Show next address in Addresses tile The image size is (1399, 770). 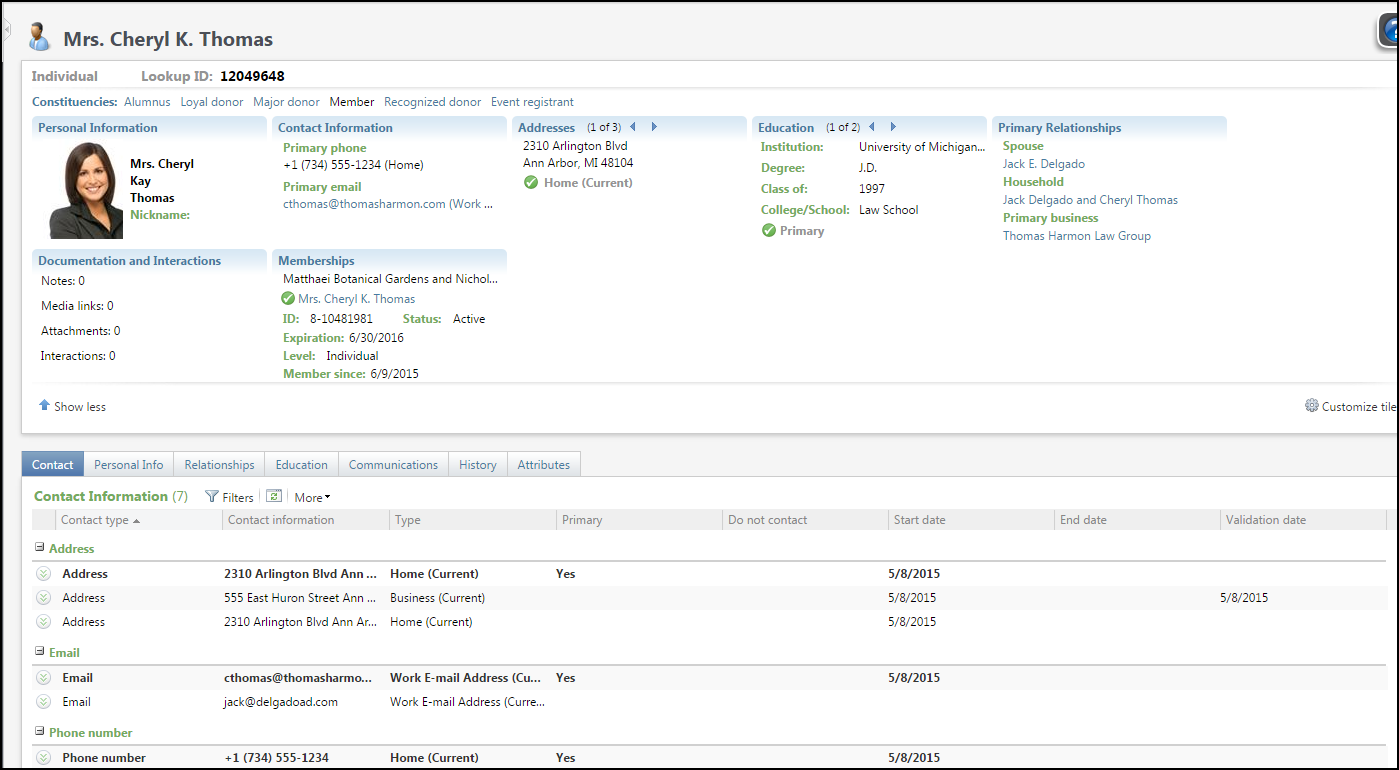click(x=654, y=127)
